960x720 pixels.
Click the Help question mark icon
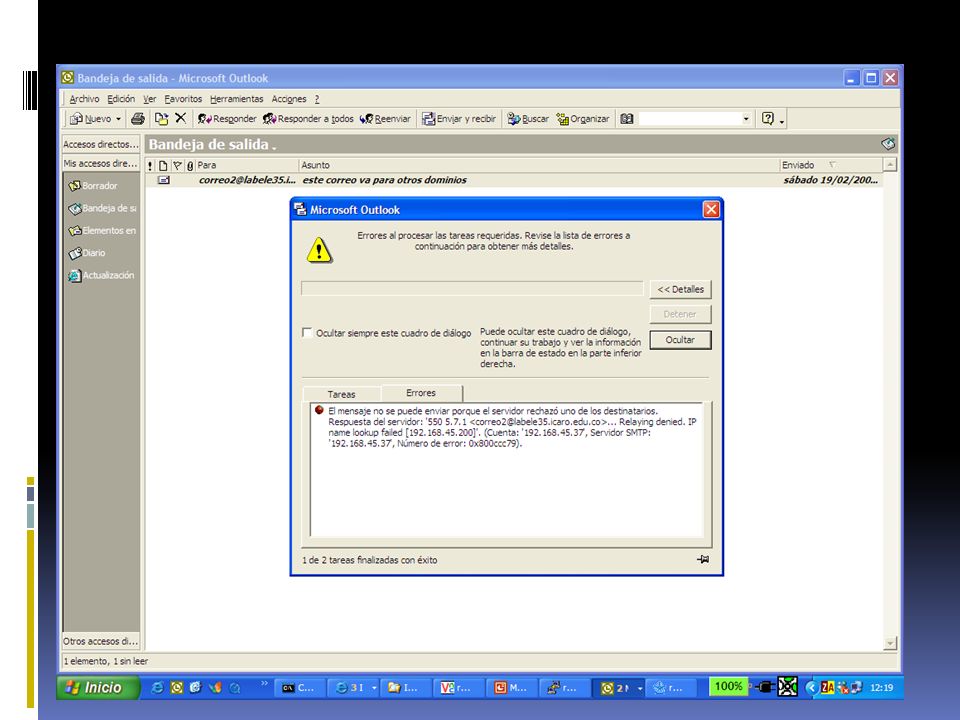pos(768,119)
